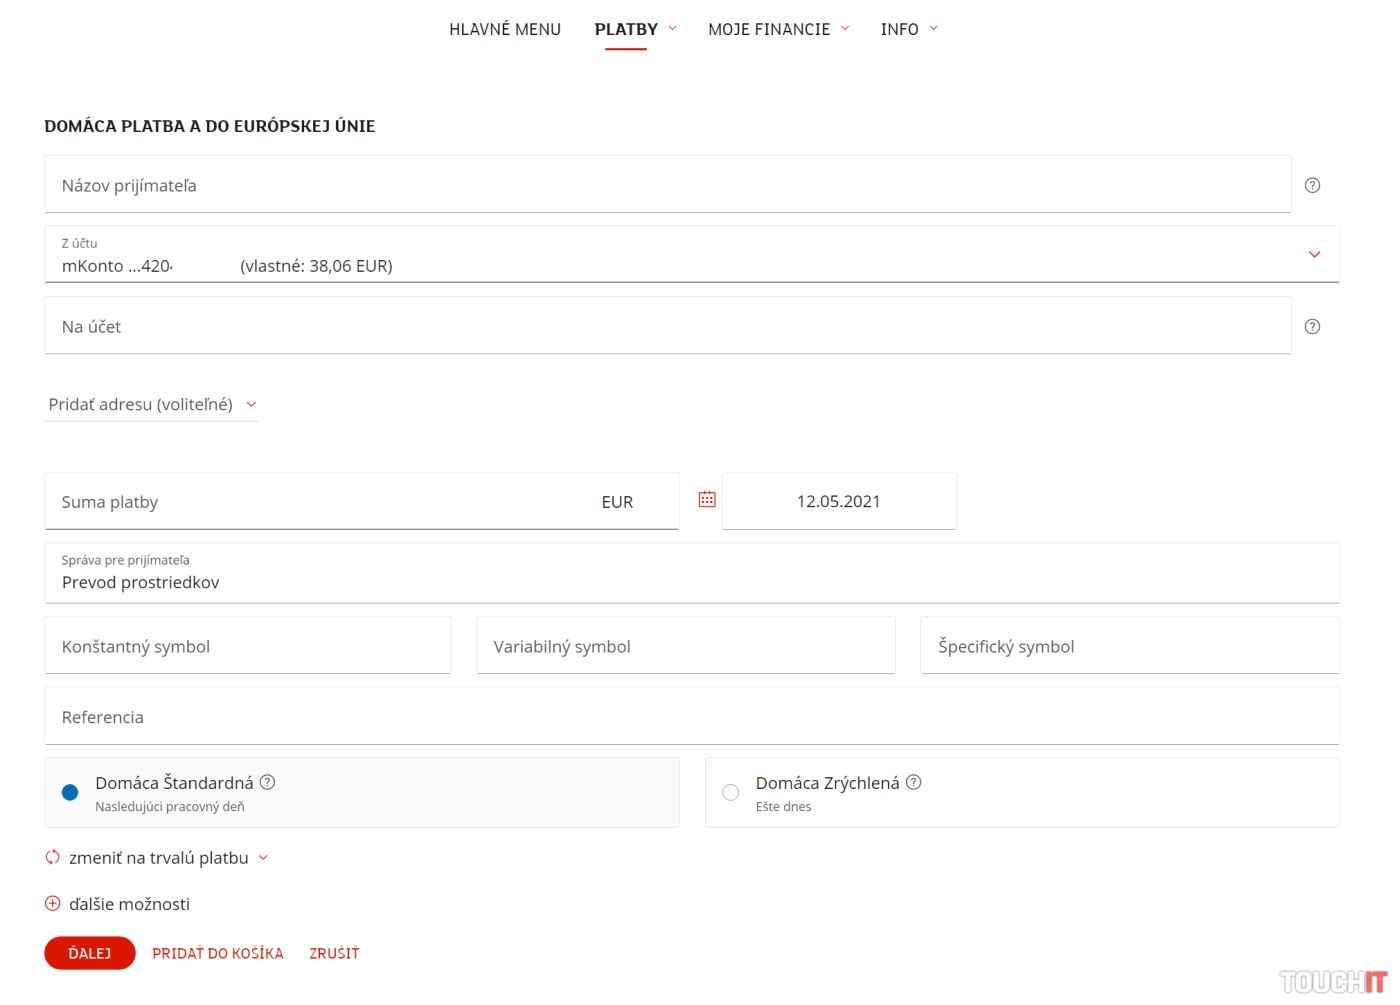Image resolution: width=1400 pixels, height=1005 pixels.
Task: Expand Pridať adresu (voliteľné) section
Action: click(150, 404)
